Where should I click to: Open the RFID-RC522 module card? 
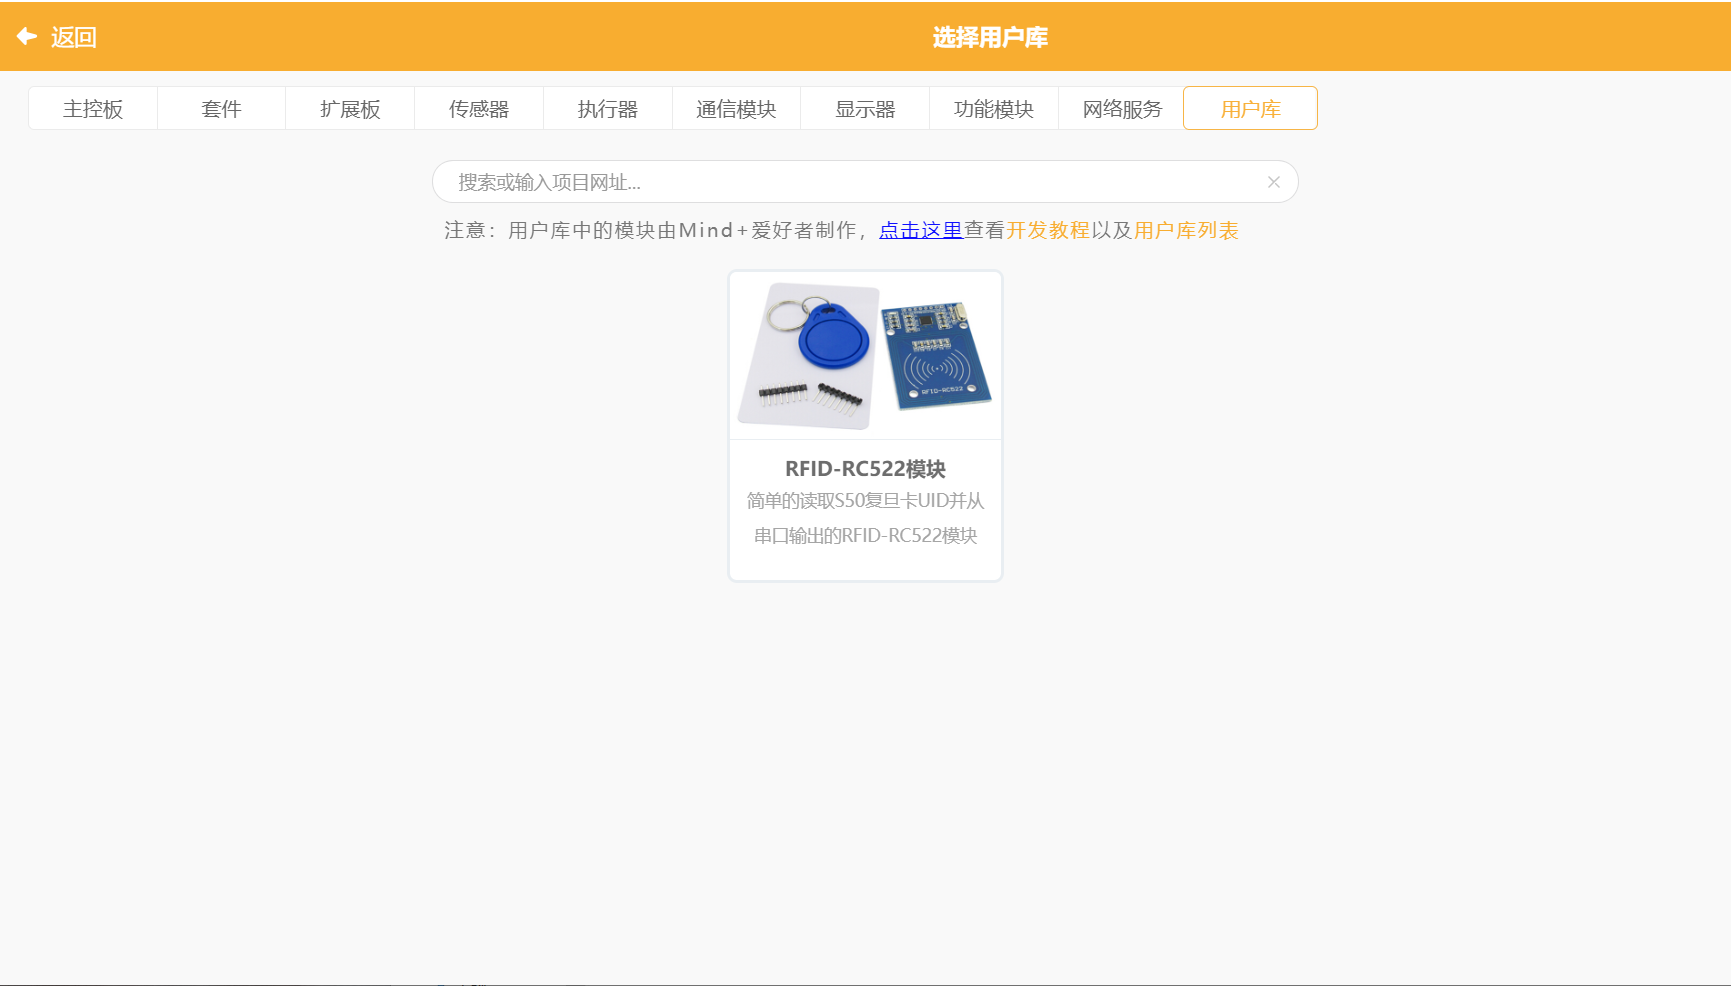click(864, 425)
